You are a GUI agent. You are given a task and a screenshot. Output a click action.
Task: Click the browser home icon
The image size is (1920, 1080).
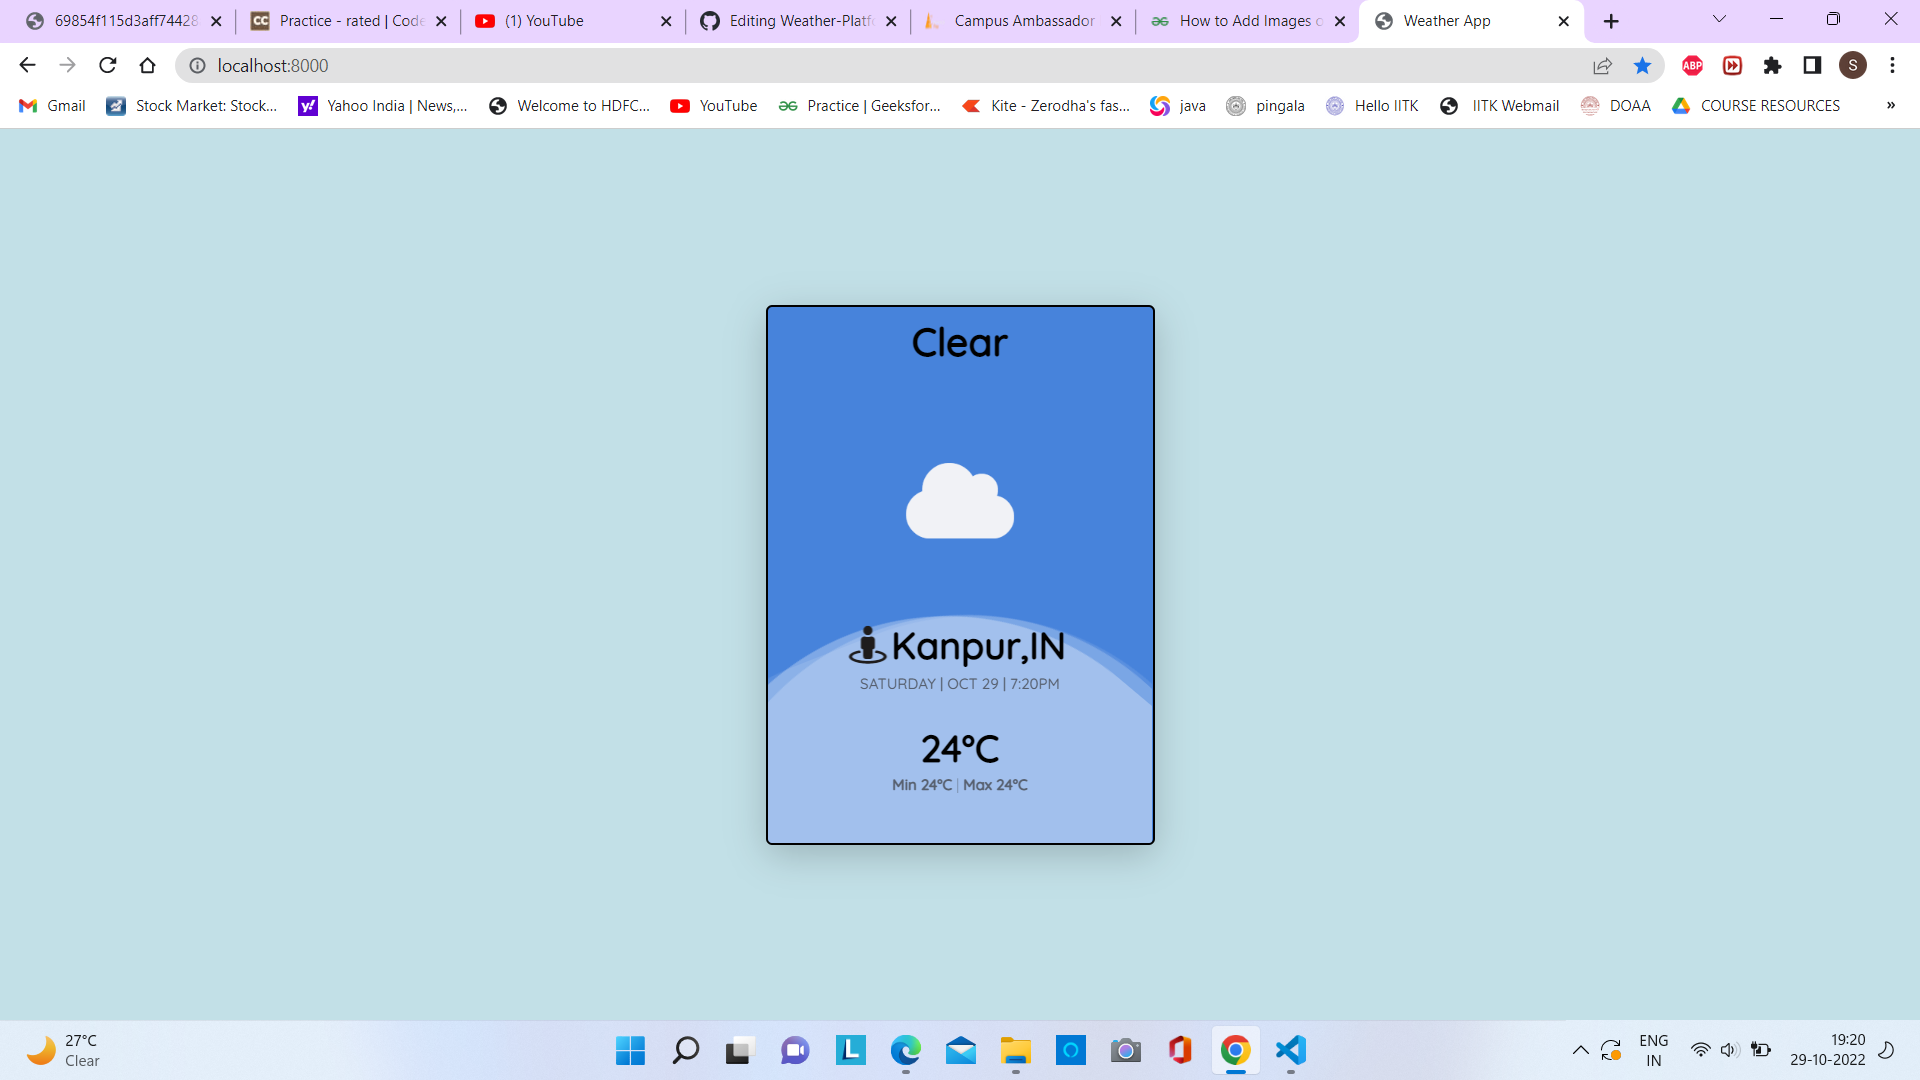tap(148, 65)
